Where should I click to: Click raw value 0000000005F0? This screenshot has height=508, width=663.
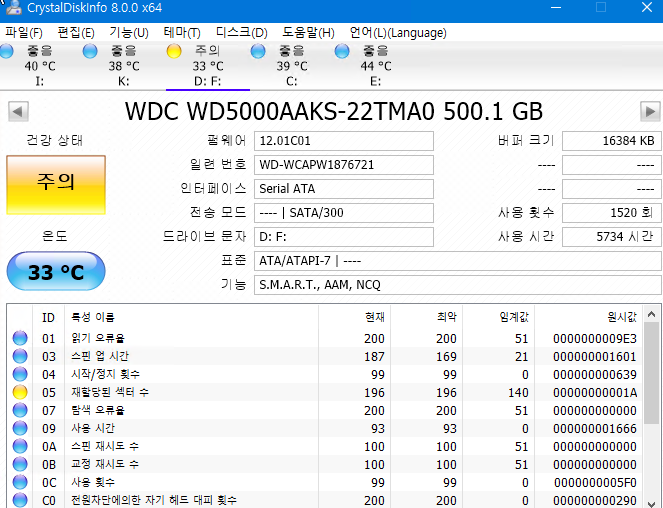point(595,483)
